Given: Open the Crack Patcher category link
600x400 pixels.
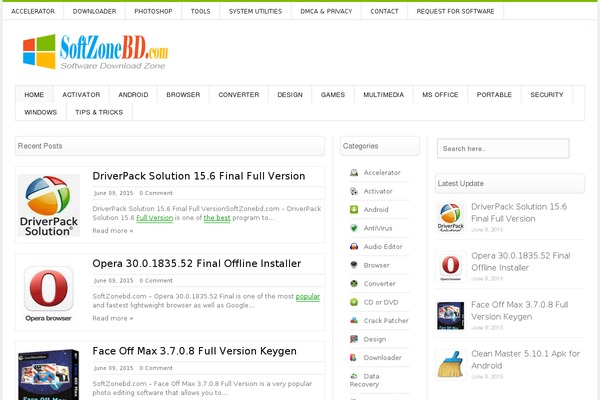Looking at the screenshot, I should 386,321.
